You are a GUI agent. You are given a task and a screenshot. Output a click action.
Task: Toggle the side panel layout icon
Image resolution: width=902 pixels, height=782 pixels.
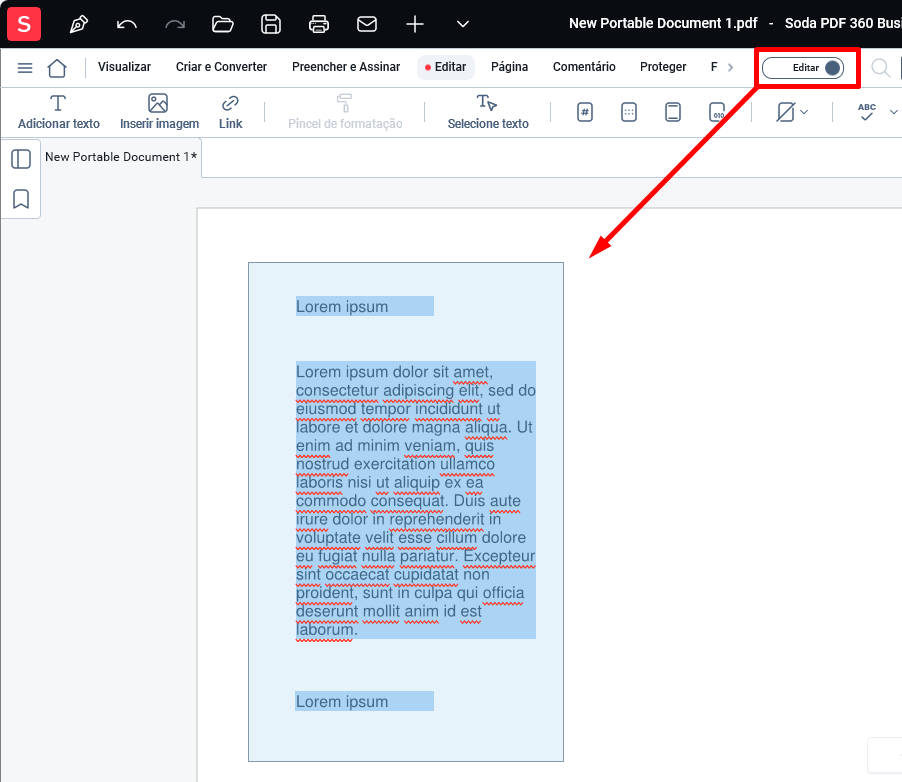21,159
